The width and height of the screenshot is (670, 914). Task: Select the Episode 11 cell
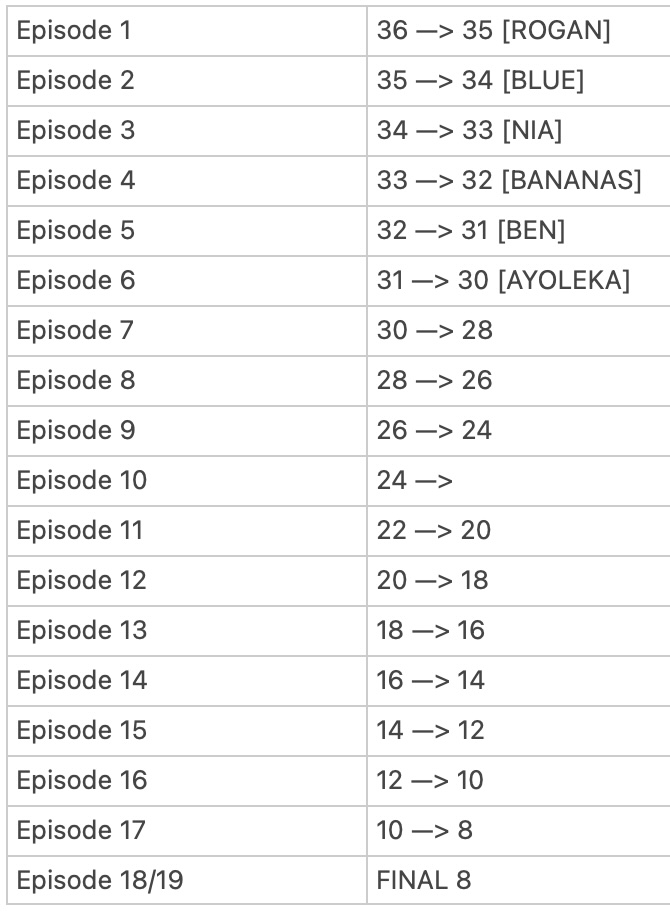click(x=187, y=531)
